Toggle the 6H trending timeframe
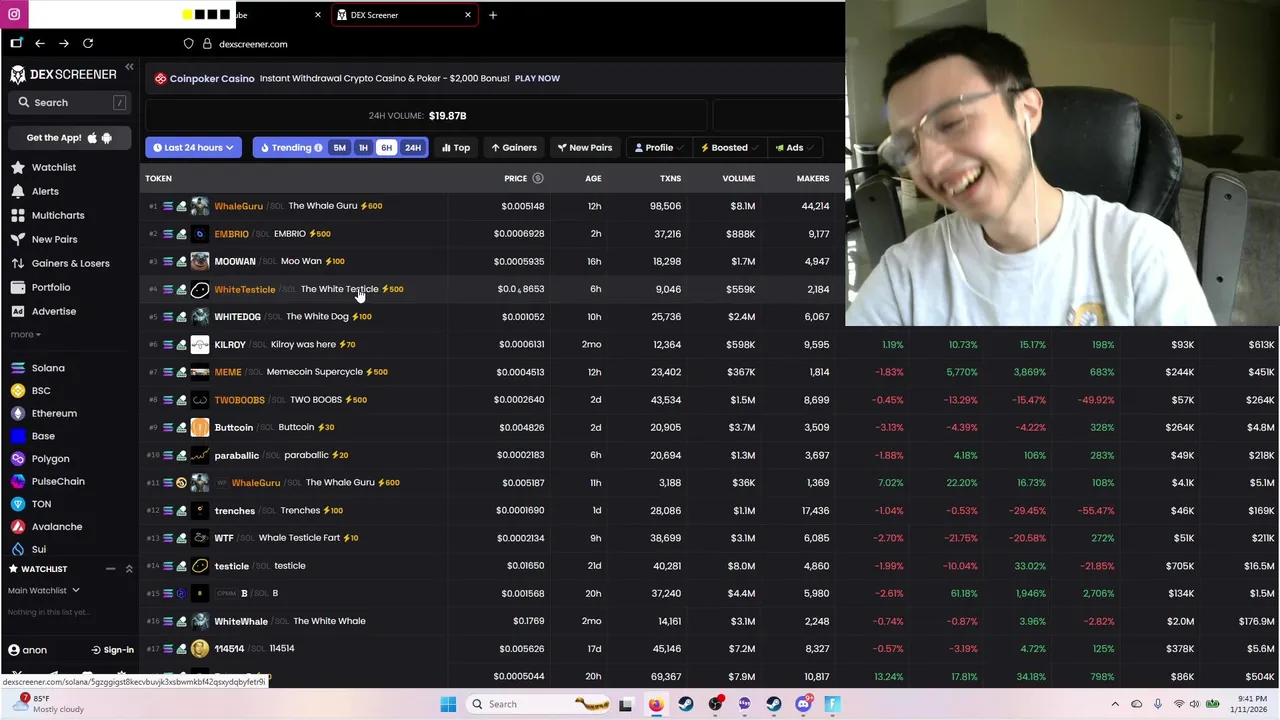Image resolution: width=1280 pixels, height=720 pixels. [386, 148]
